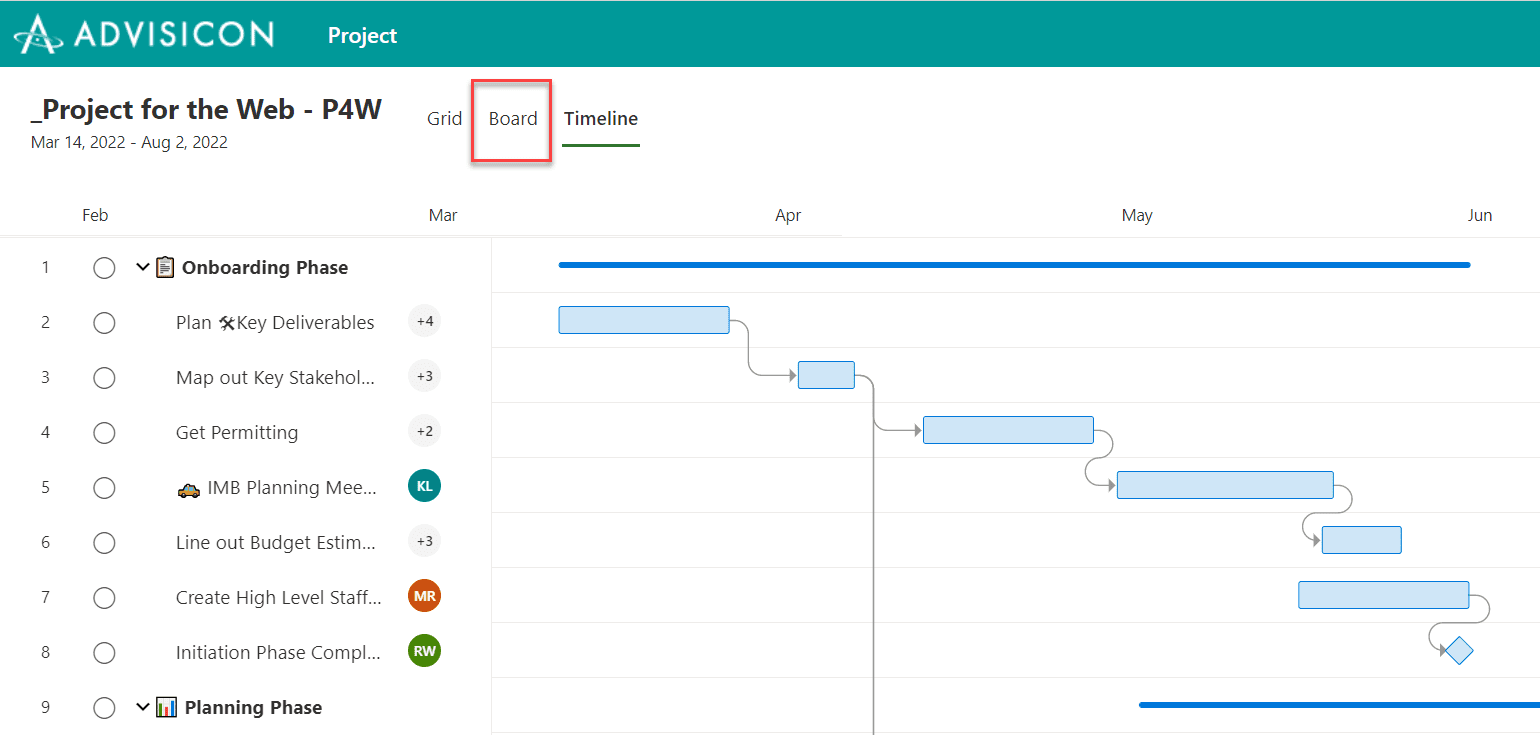
Task: Click row number 1
Action: pyautogui.click(x=45, y=268)
